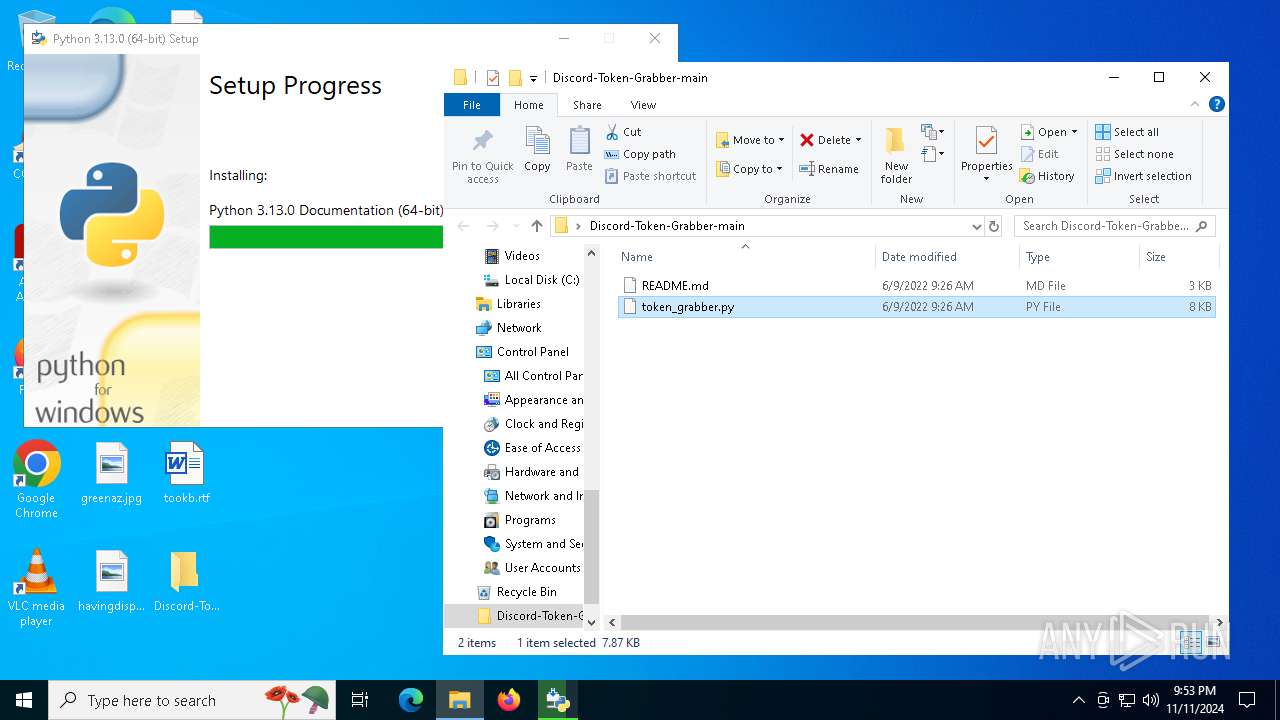Open Local Disk (C:) in navigation pane

pos(531,280)
